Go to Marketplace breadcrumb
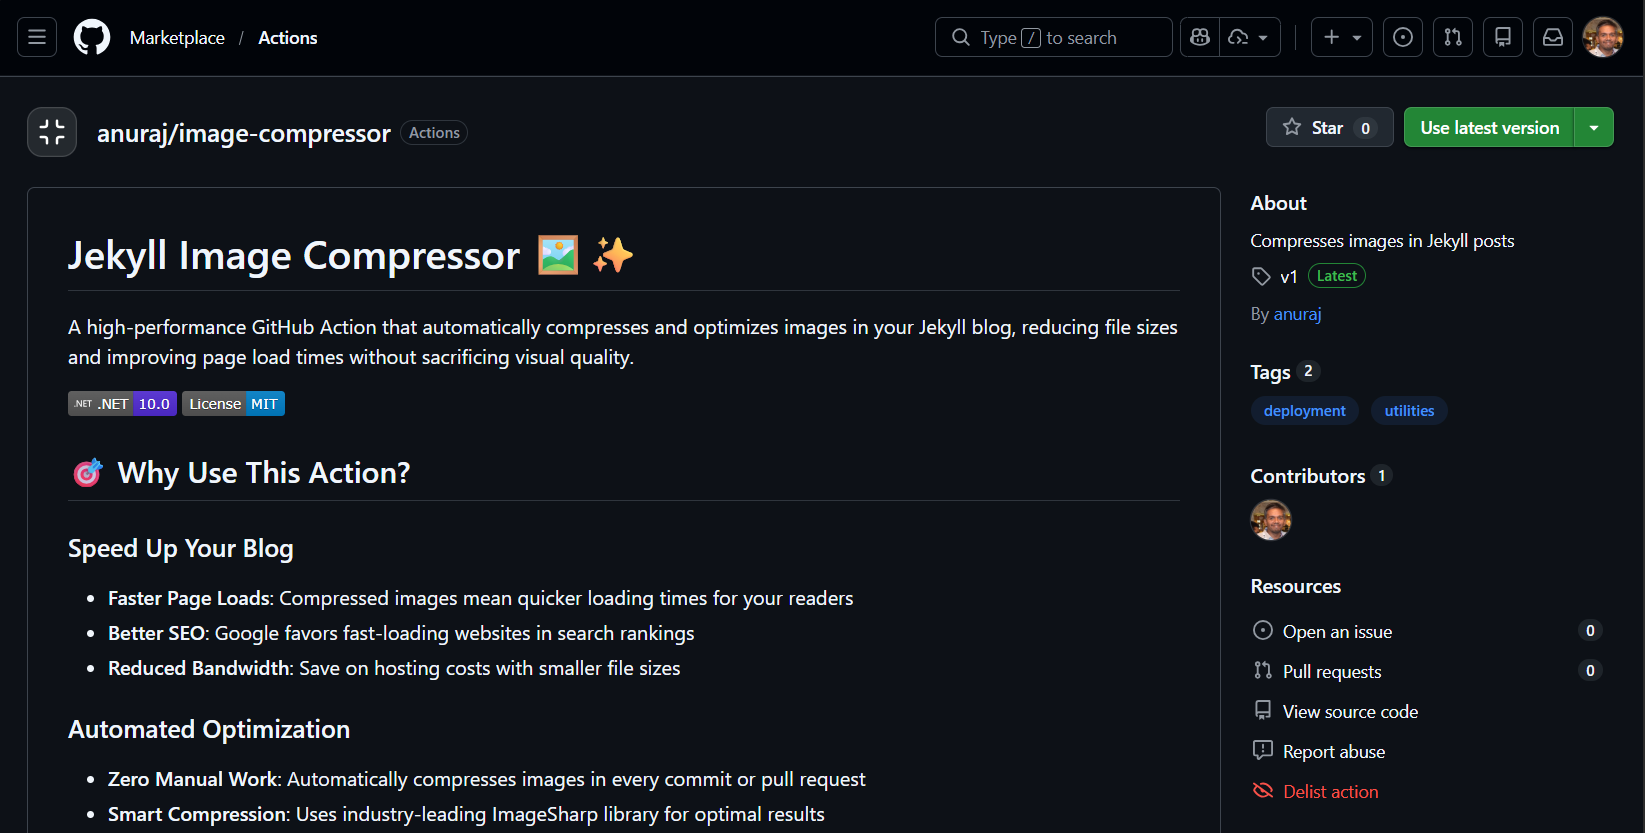 [177, 38]
